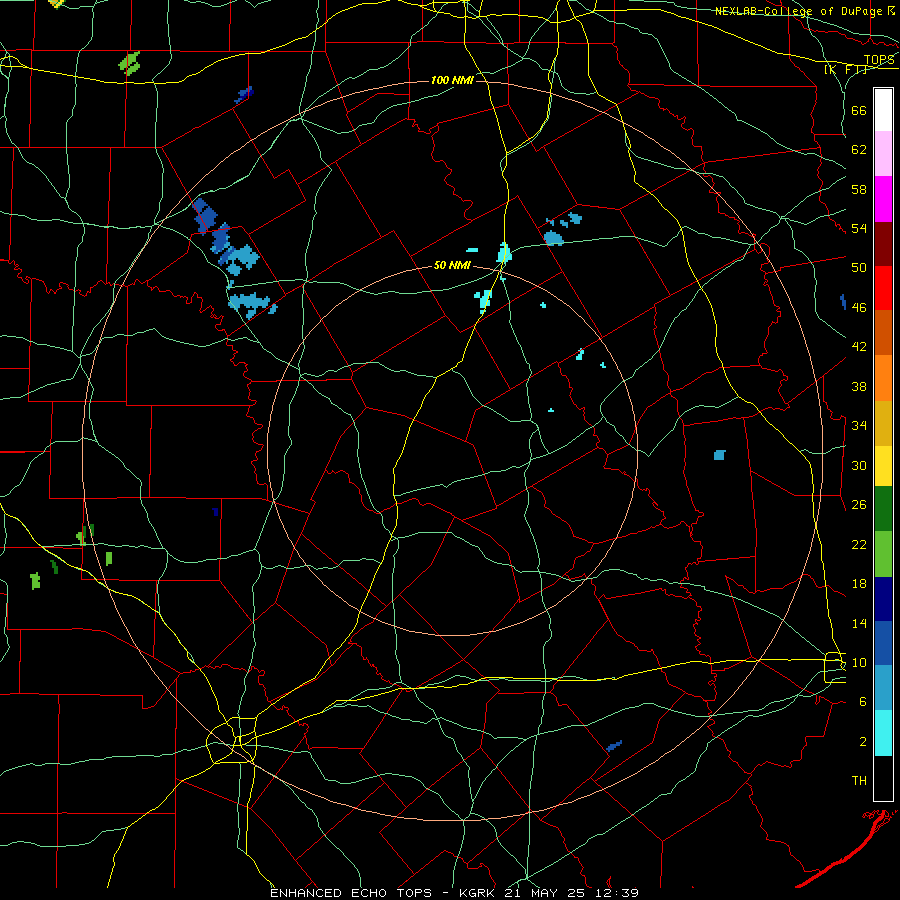Viewport: 900px width, 900px height.
Task: Click the white swatch atop the legend
Action: click(883, 110)
